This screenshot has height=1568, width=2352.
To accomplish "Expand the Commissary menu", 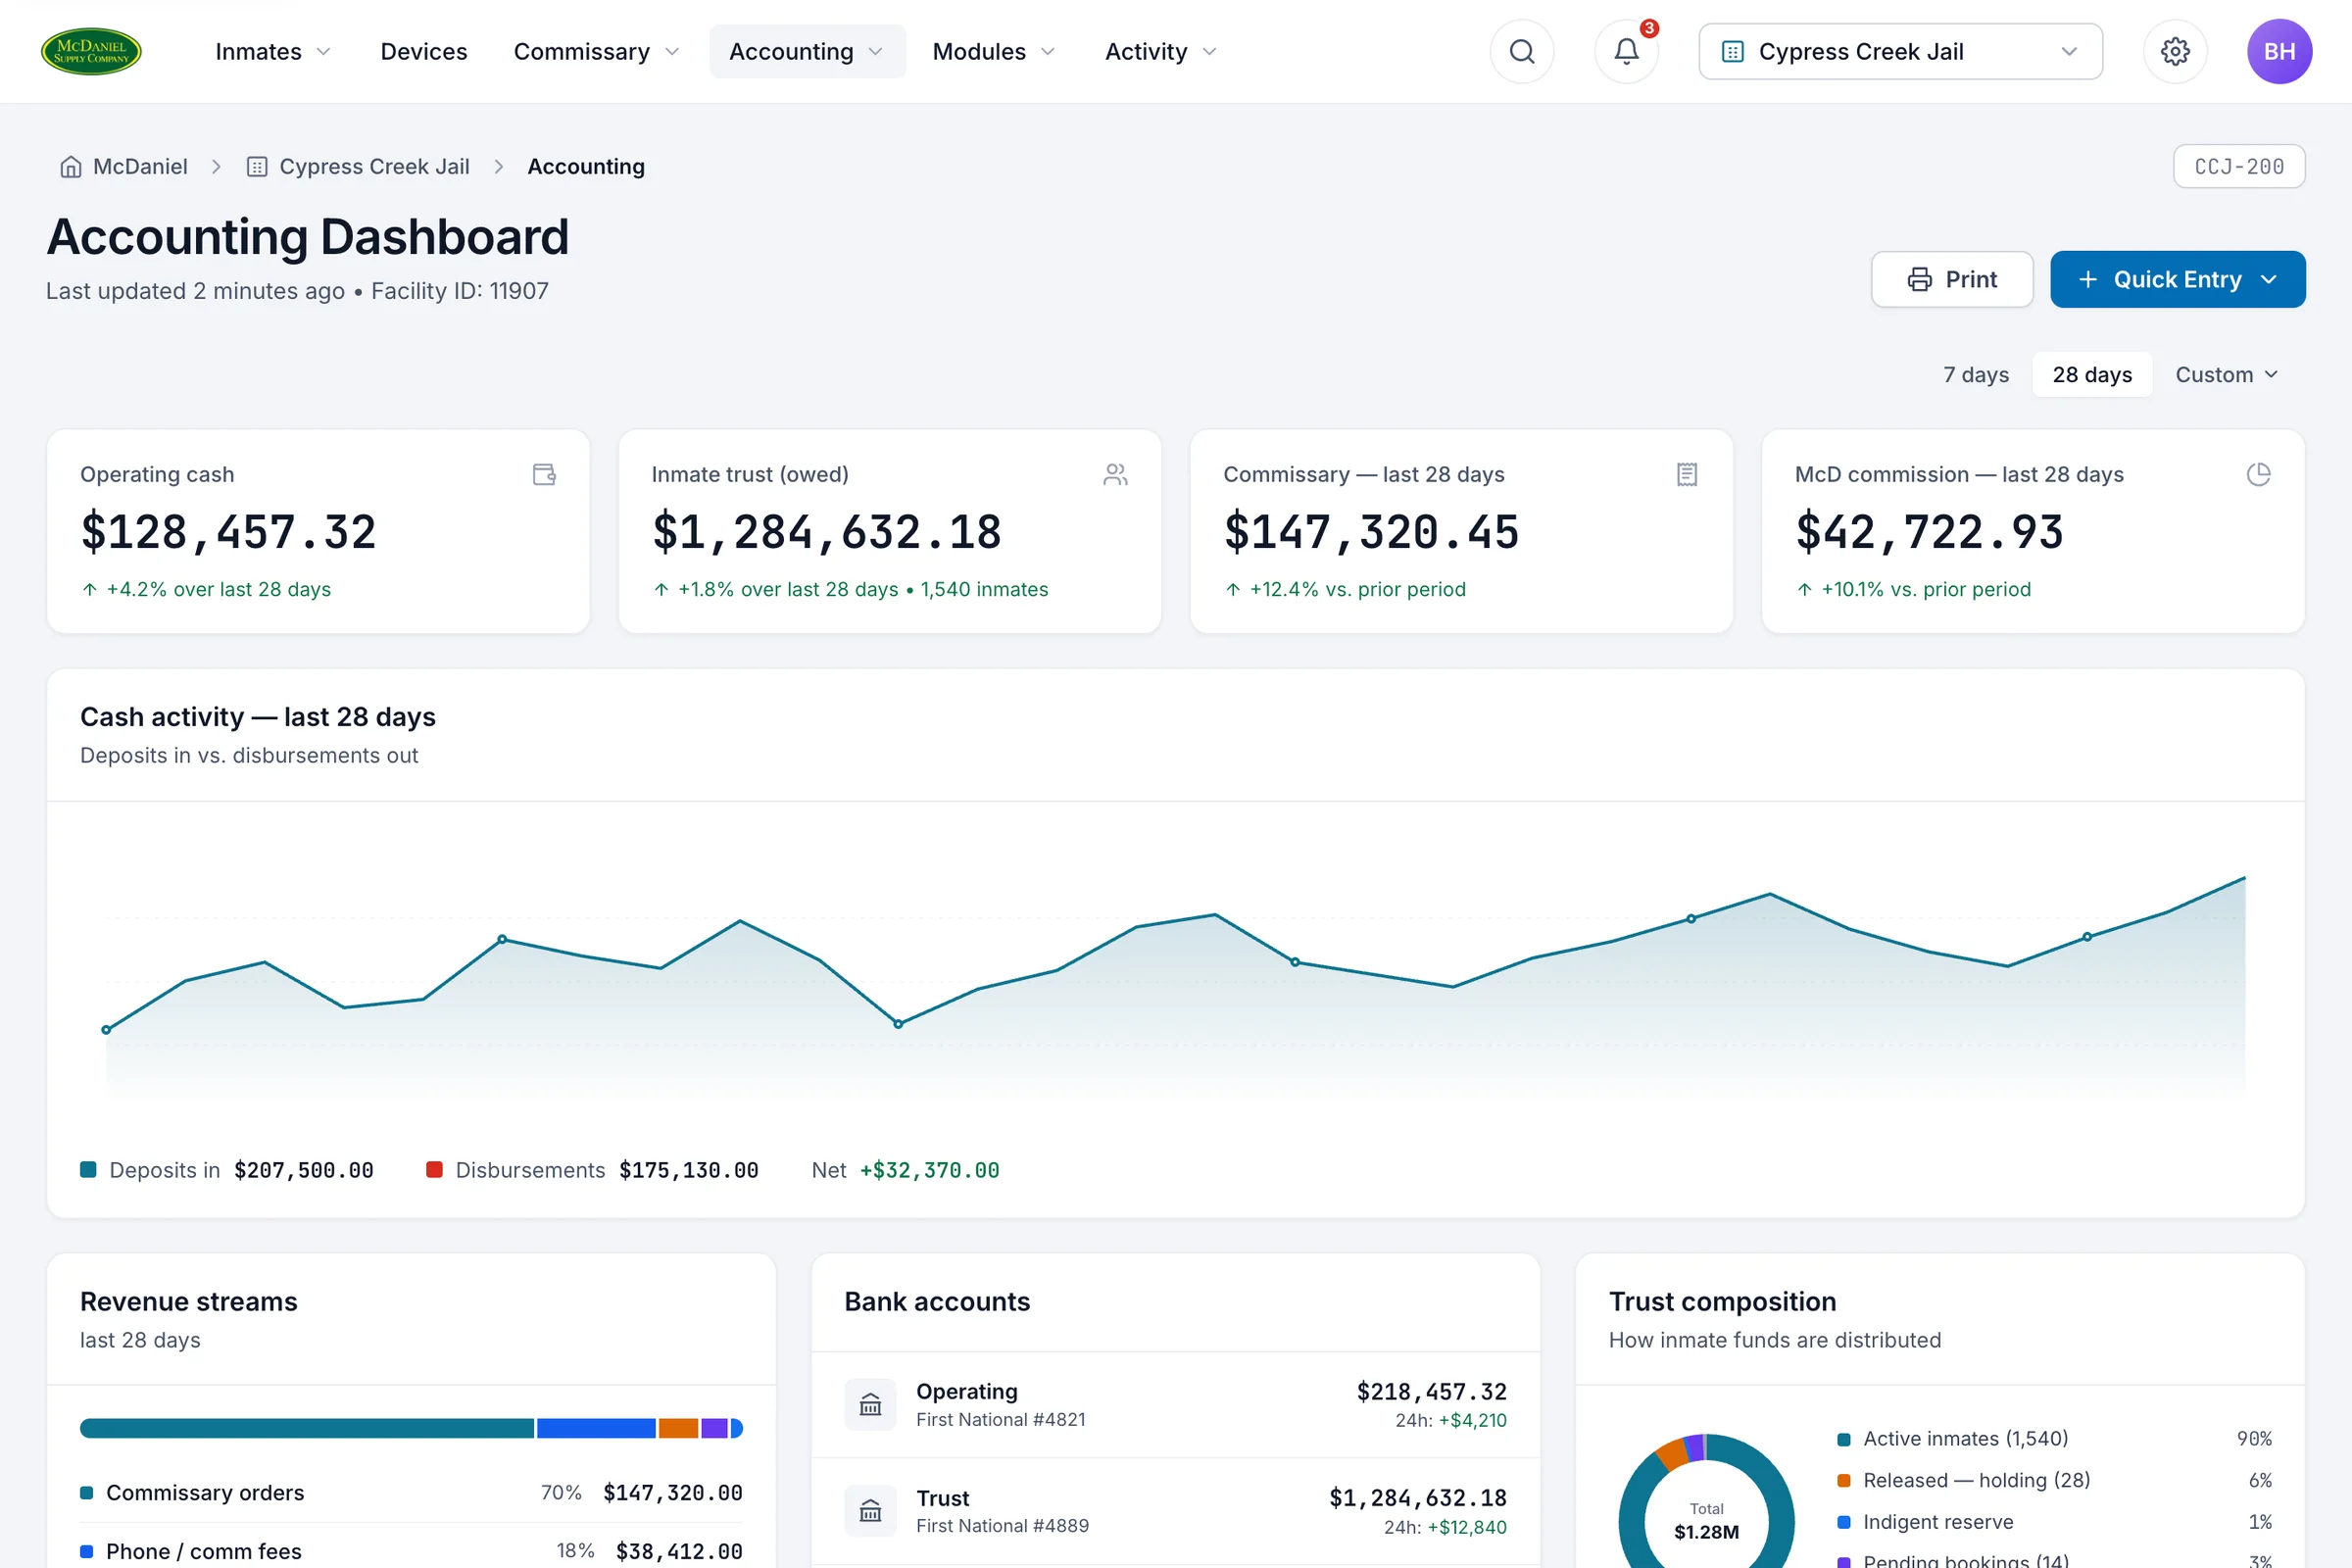I will (596, 52).
